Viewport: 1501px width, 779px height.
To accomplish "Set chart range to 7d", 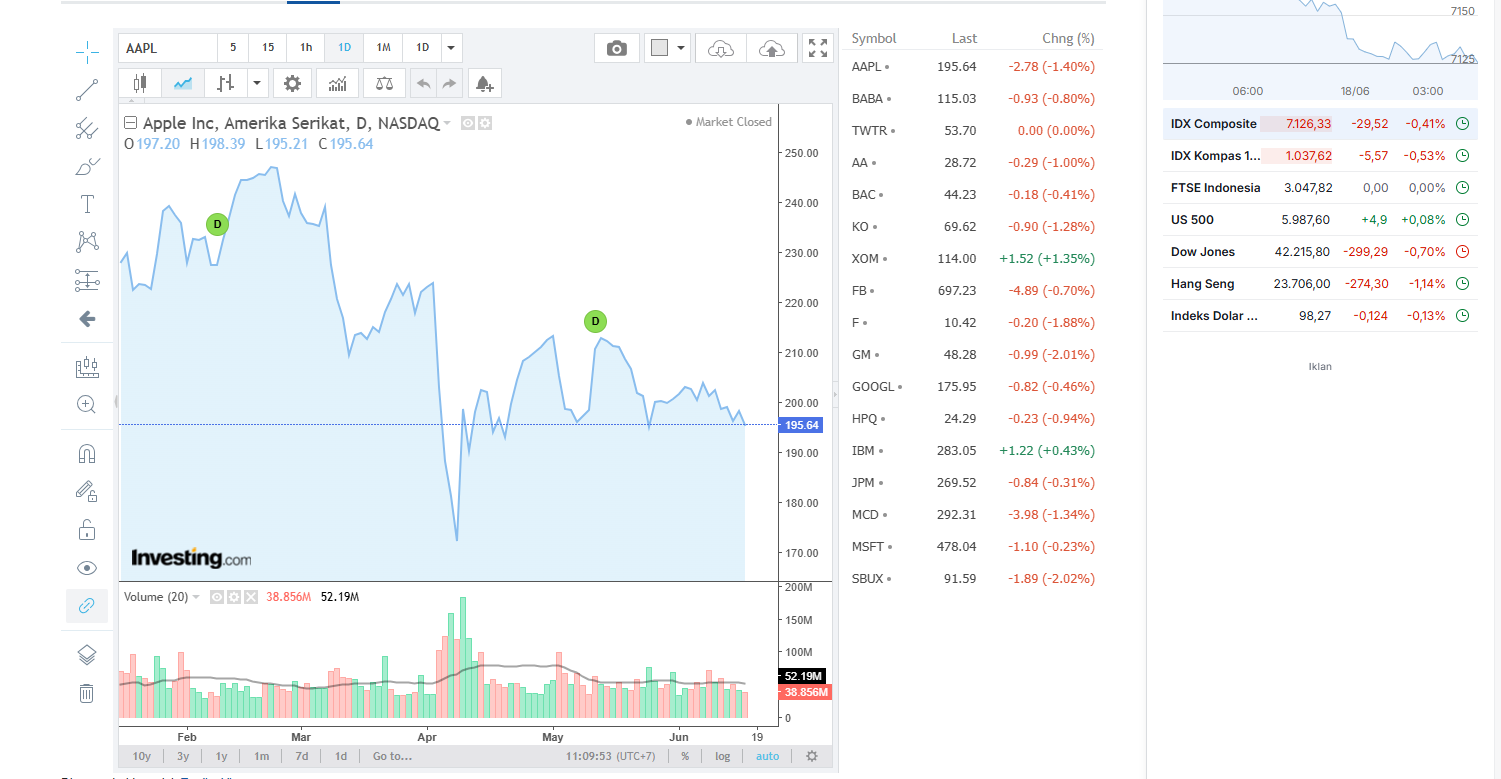I will pyautogui.click(x=301, y=756).
